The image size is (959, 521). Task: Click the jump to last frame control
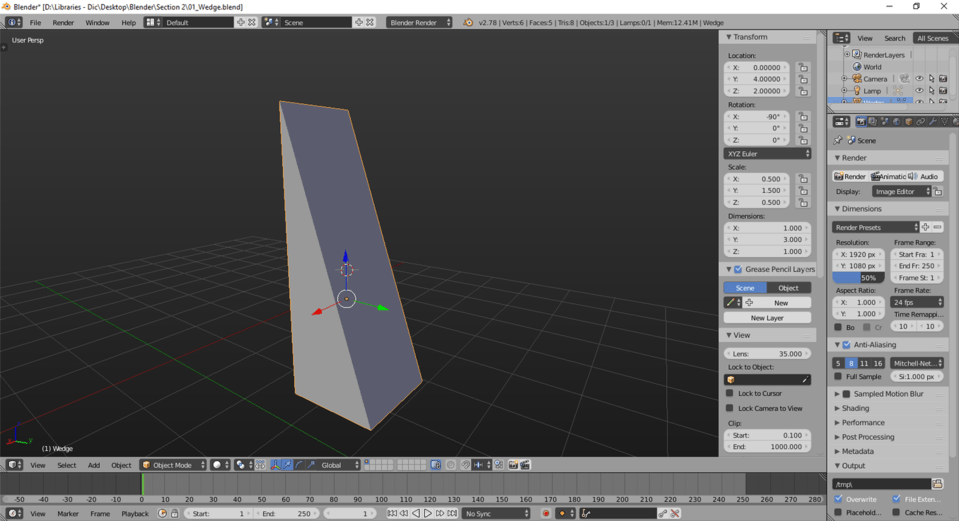point(452,514)
